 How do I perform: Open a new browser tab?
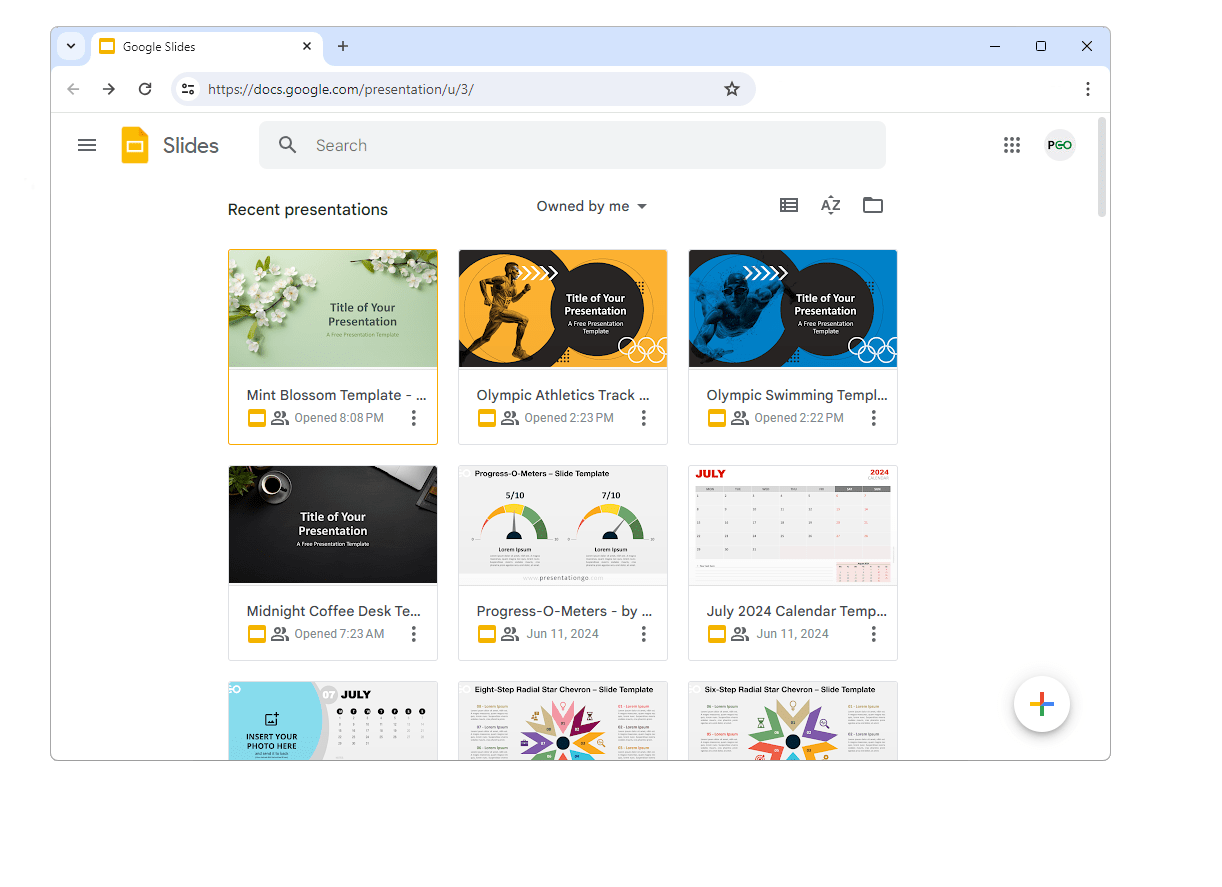coord(343,46)
